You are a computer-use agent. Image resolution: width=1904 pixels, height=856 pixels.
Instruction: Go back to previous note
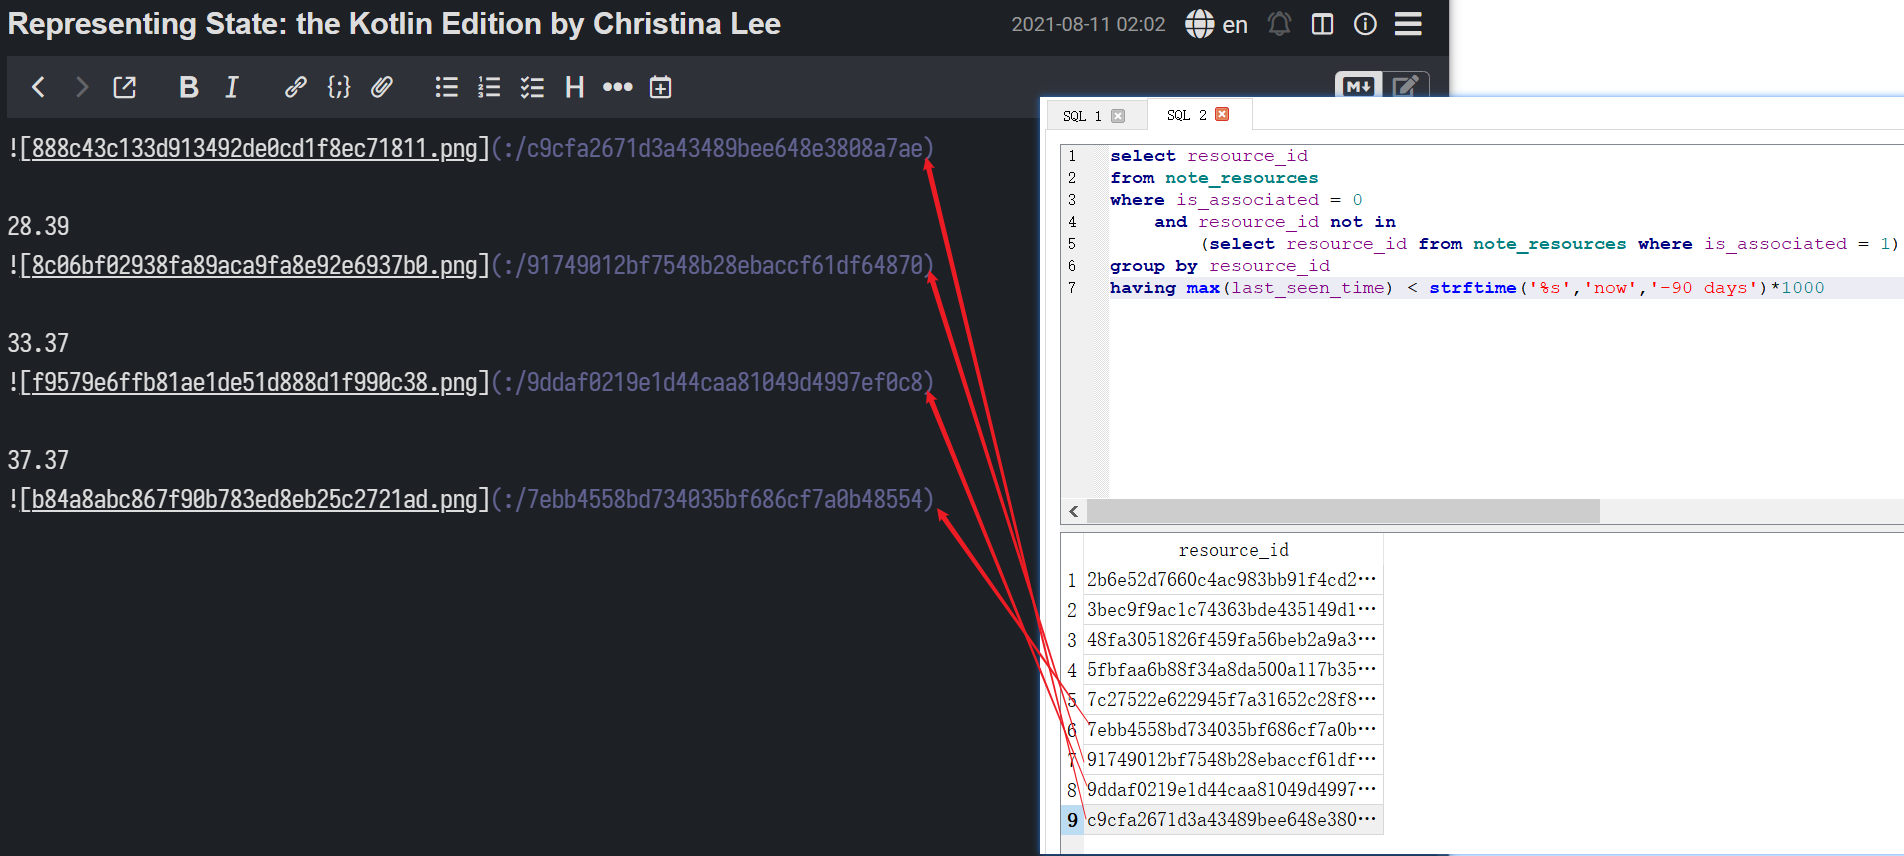click(38, 87)
